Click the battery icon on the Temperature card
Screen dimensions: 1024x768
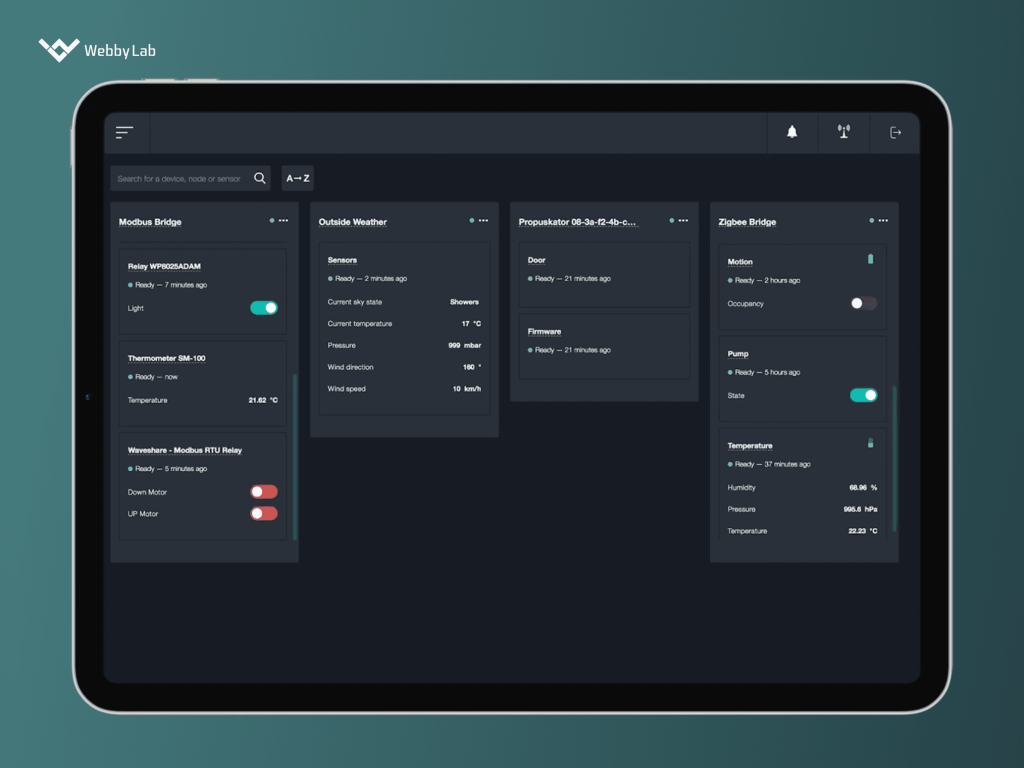click(x=869, y=442)
